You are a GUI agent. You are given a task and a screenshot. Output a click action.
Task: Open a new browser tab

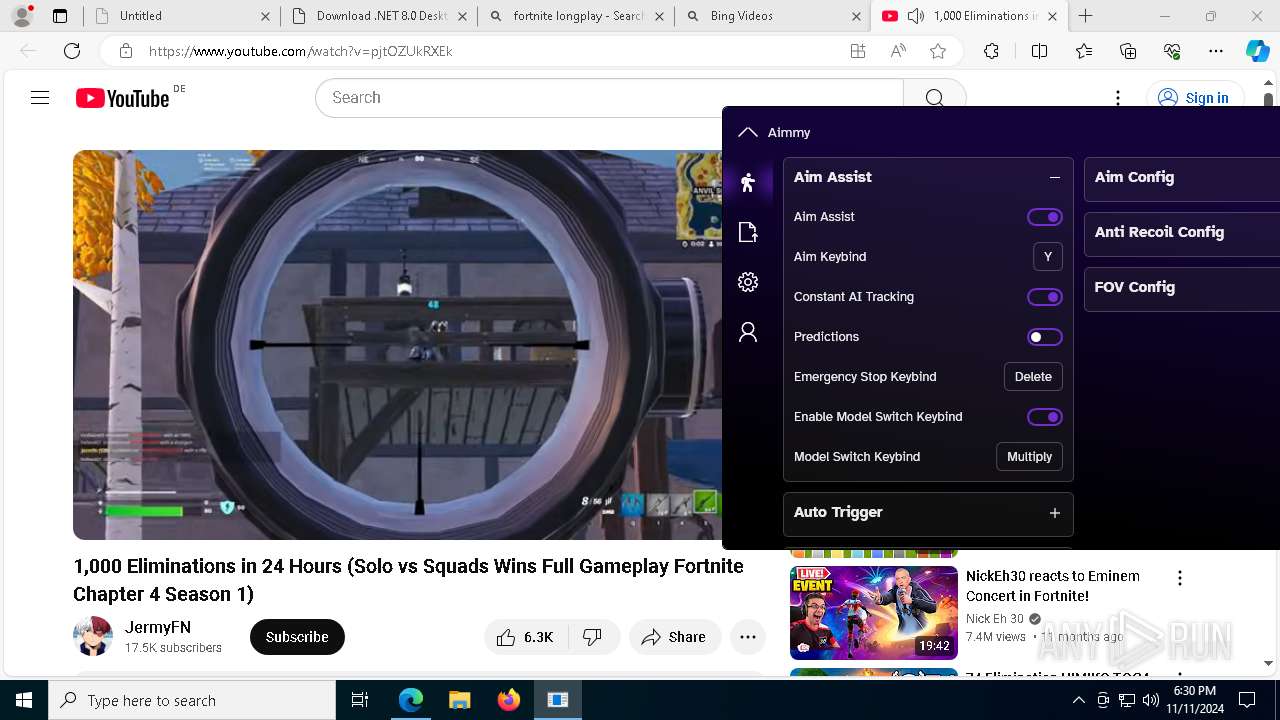pyautogui.click(x=1086, y=16)
